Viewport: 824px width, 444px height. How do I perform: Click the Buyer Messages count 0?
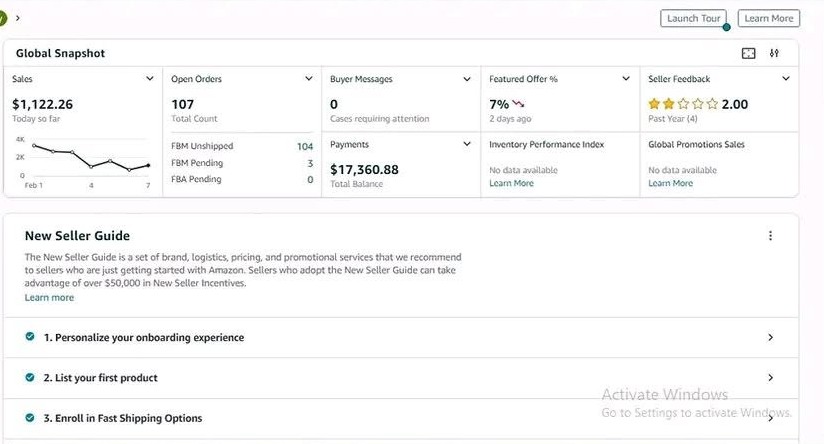coord(334,105)
